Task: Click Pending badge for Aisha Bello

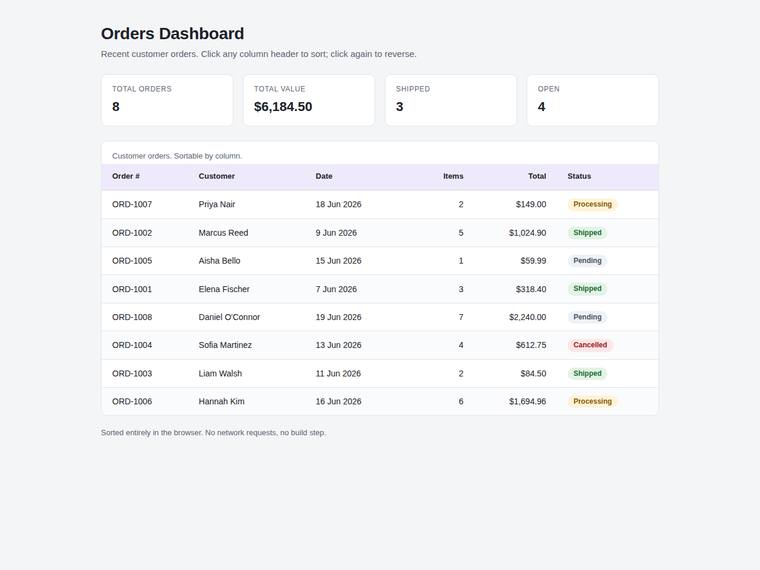Action: click(x=587, y=261)
